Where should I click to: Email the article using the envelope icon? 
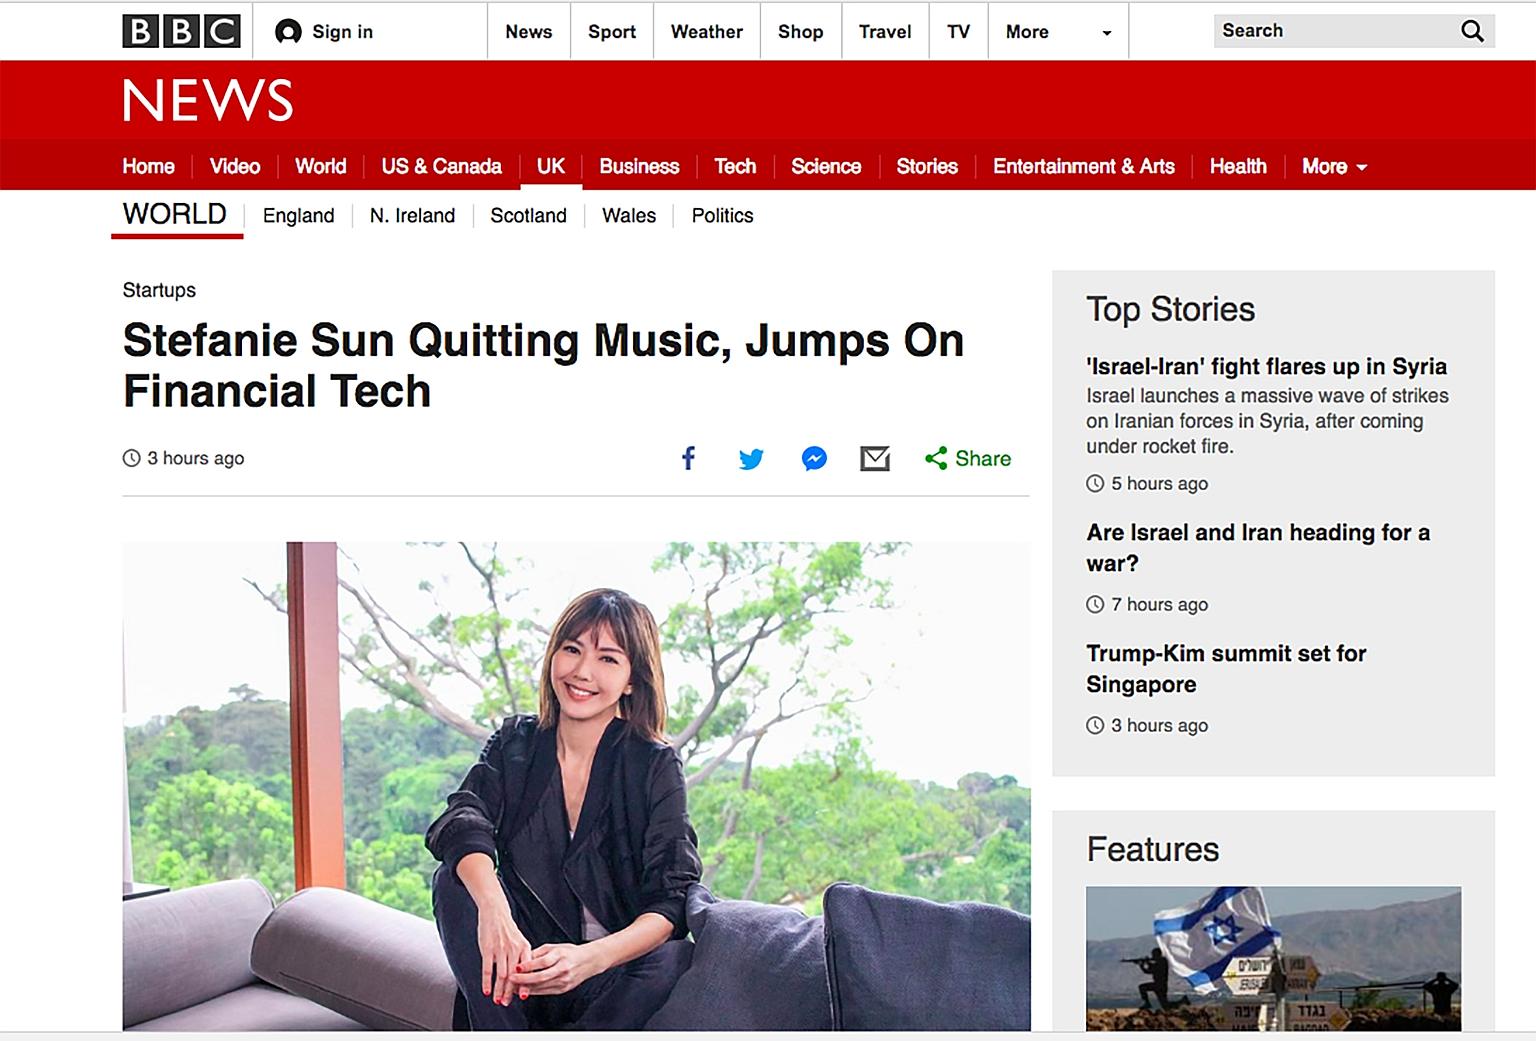tap(875, 459)
